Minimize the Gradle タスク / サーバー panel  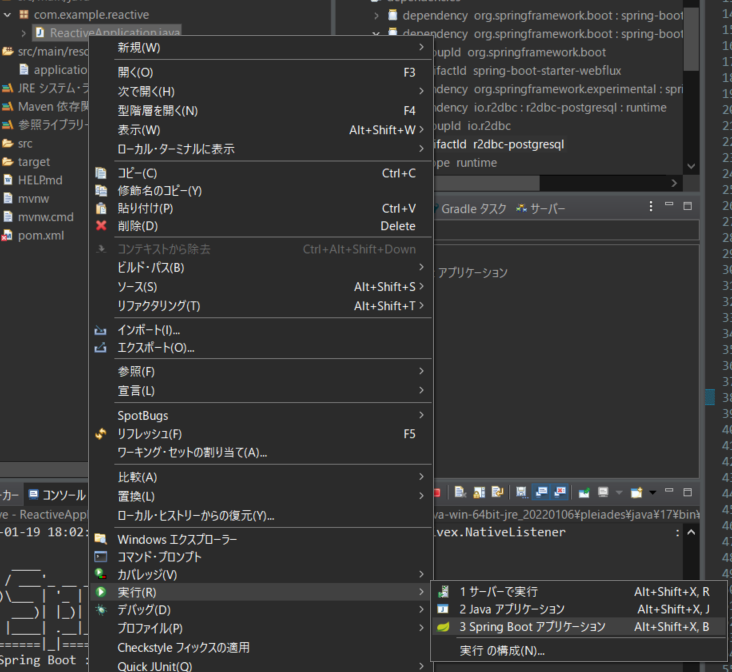pyautogui.click(x=669, y=204)
